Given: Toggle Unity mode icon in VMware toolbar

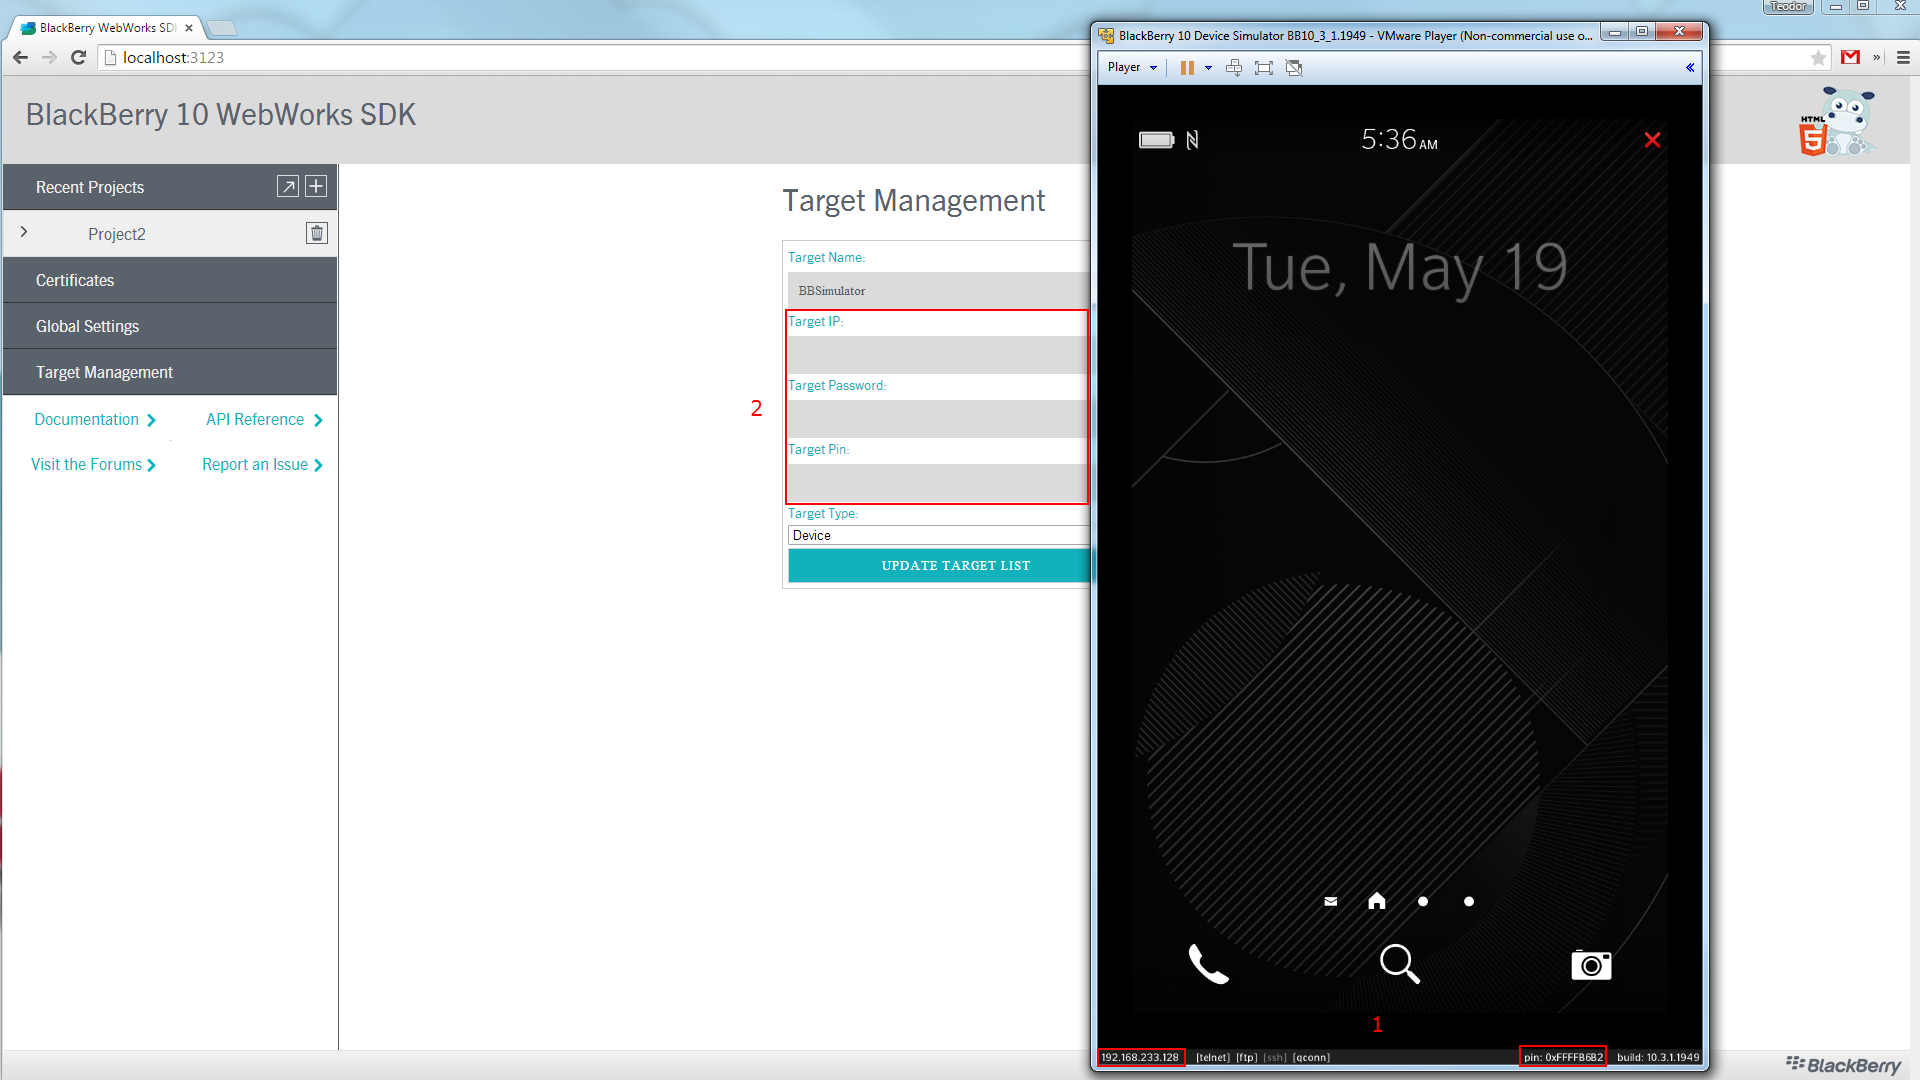Looking at the screenshot, I should click(1294, 67).
